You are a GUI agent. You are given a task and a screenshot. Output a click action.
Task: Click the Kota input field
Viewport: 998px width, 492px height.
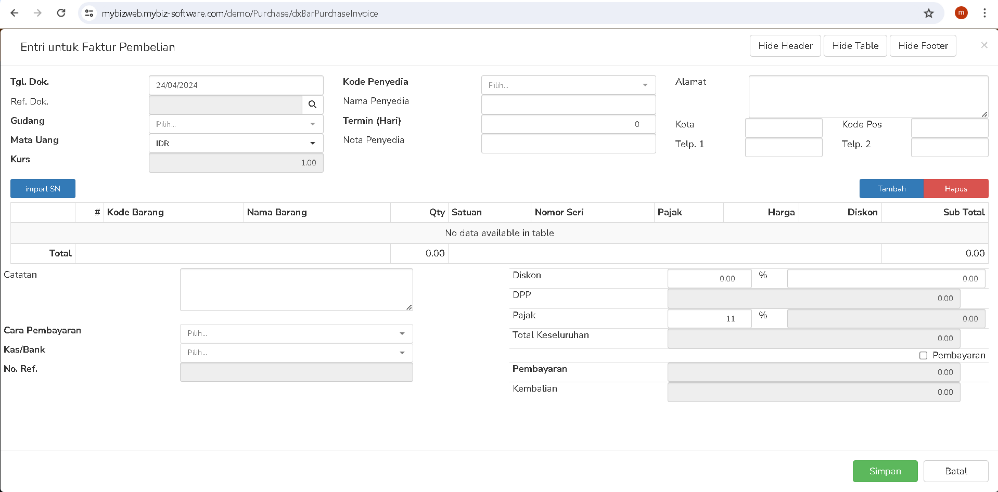pyautogui.click(x=784, y=128)
